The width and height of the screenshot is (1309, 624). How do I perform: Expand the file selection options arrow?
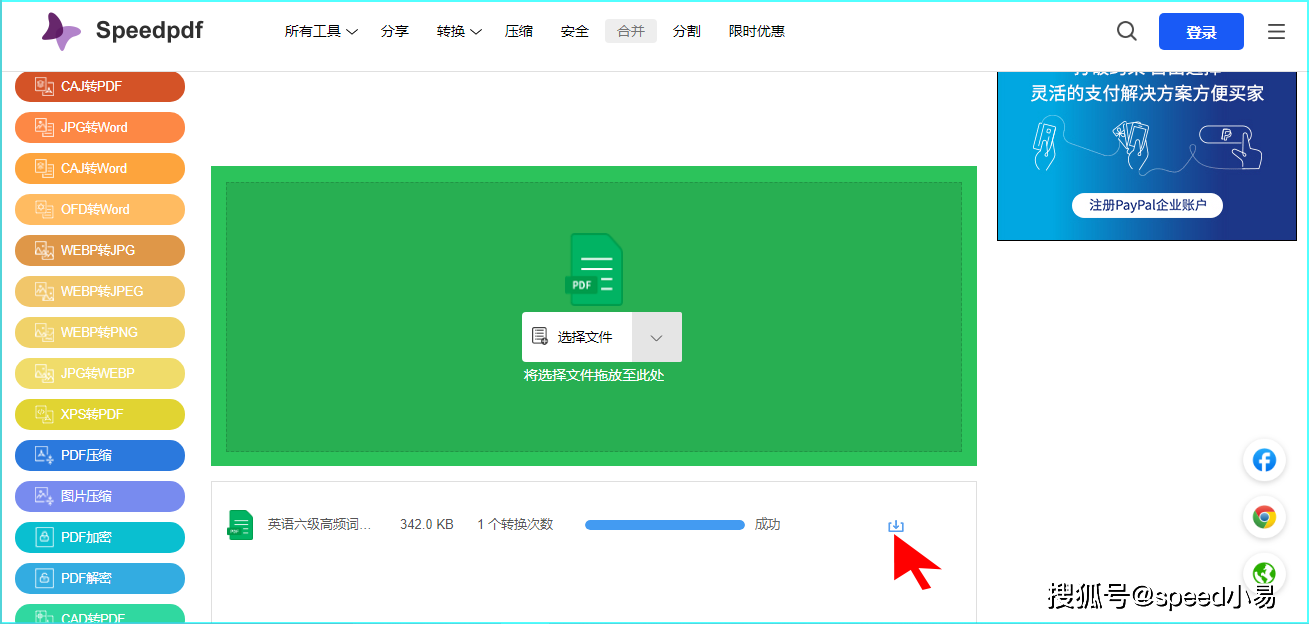pos(657,337)
